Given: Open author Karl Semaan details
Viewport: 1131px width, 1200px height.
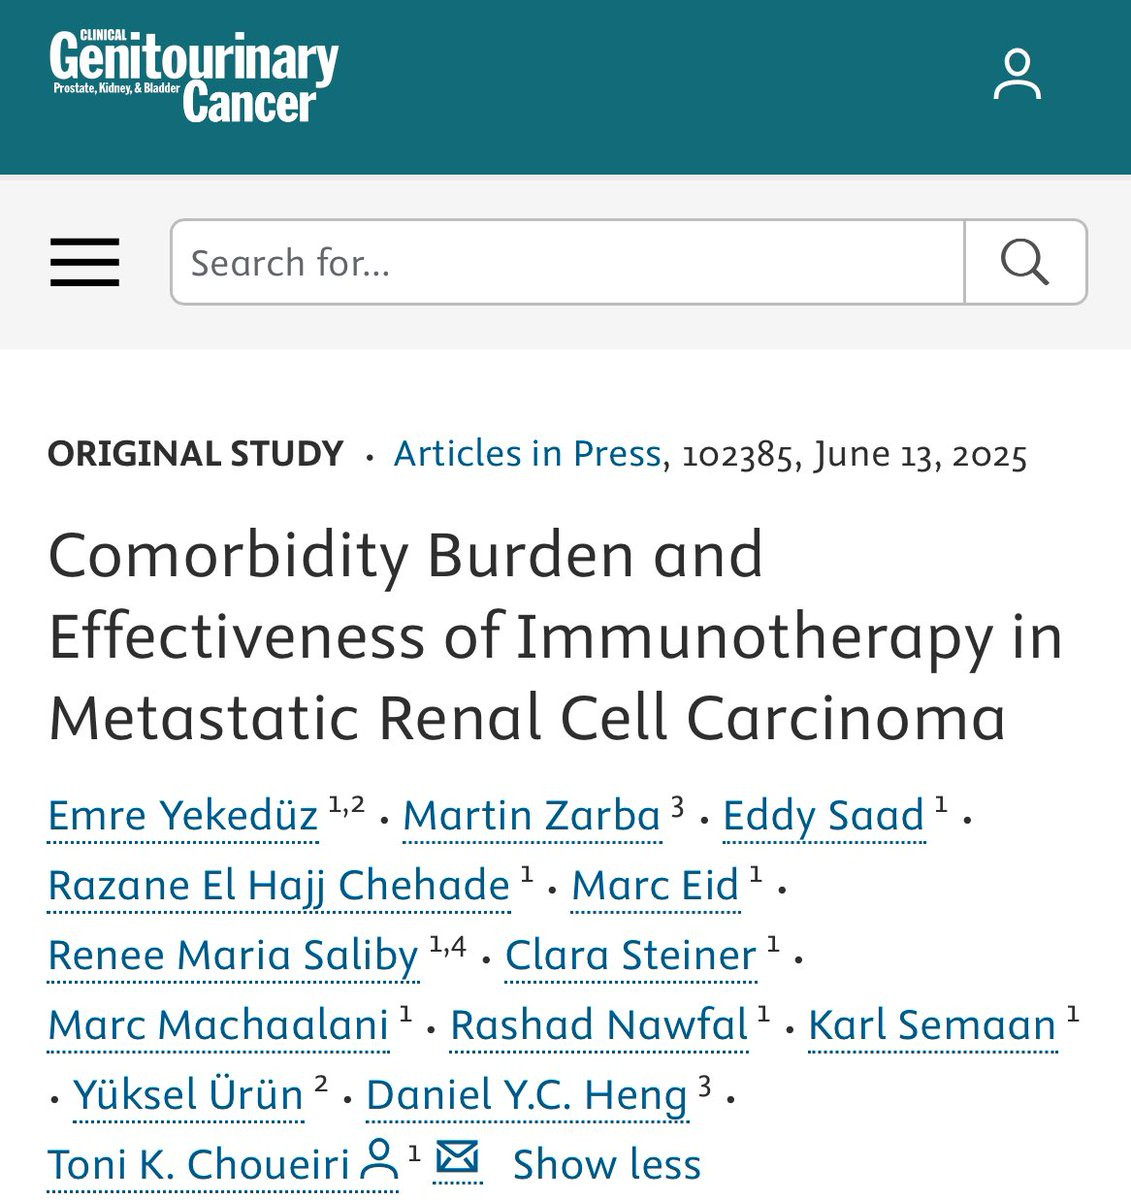Looking at the screenshot, I should point(932,1025).
